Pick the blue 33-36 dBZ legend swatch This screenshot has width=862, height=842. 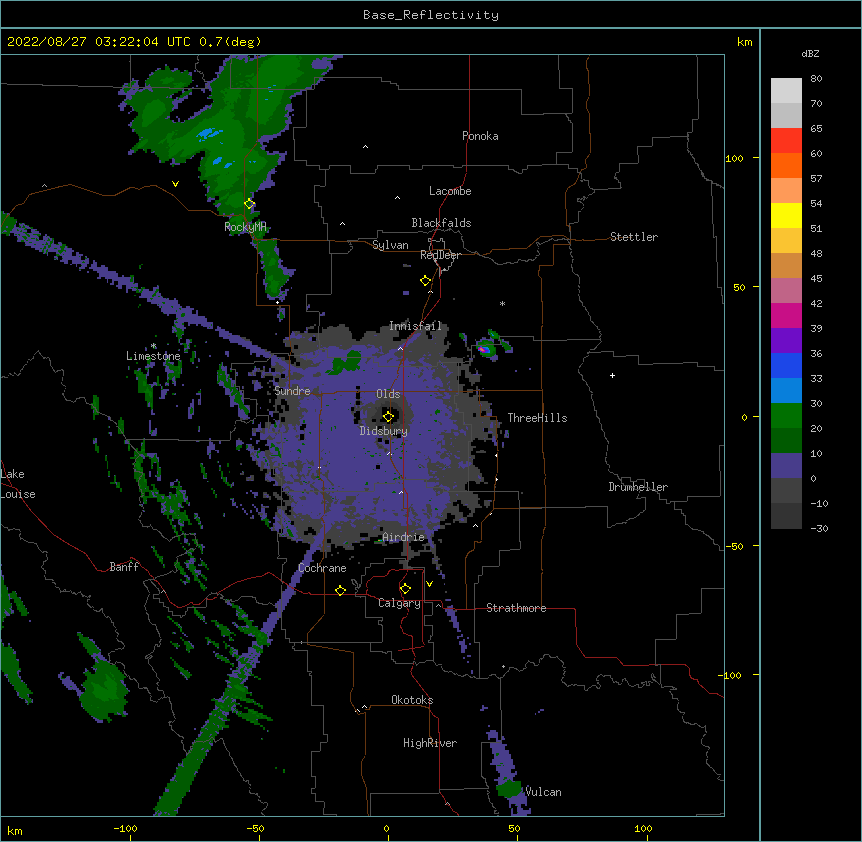[x=786, y=365]
